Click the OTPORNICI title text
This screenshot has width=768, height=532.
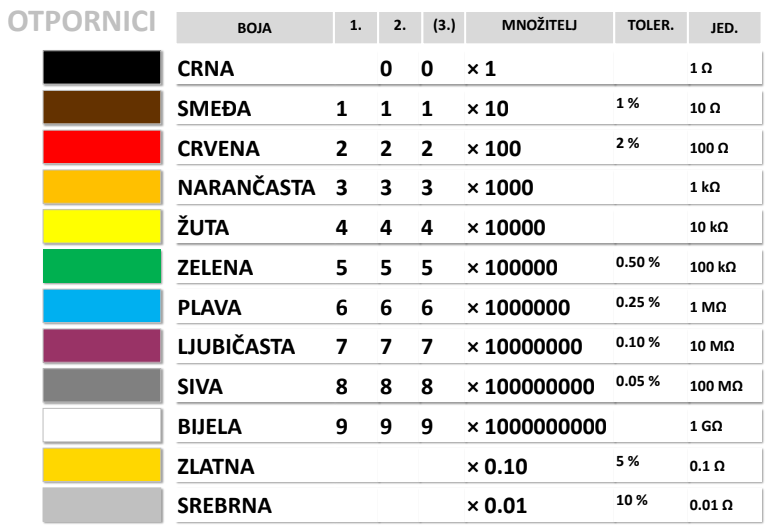pyautogui.click(x=82, y=22)
